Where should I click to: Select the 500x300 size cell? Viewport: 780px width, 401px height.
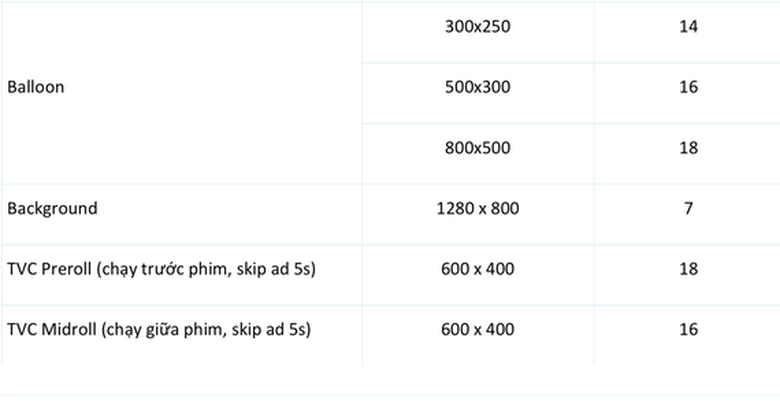pos(477,87)
